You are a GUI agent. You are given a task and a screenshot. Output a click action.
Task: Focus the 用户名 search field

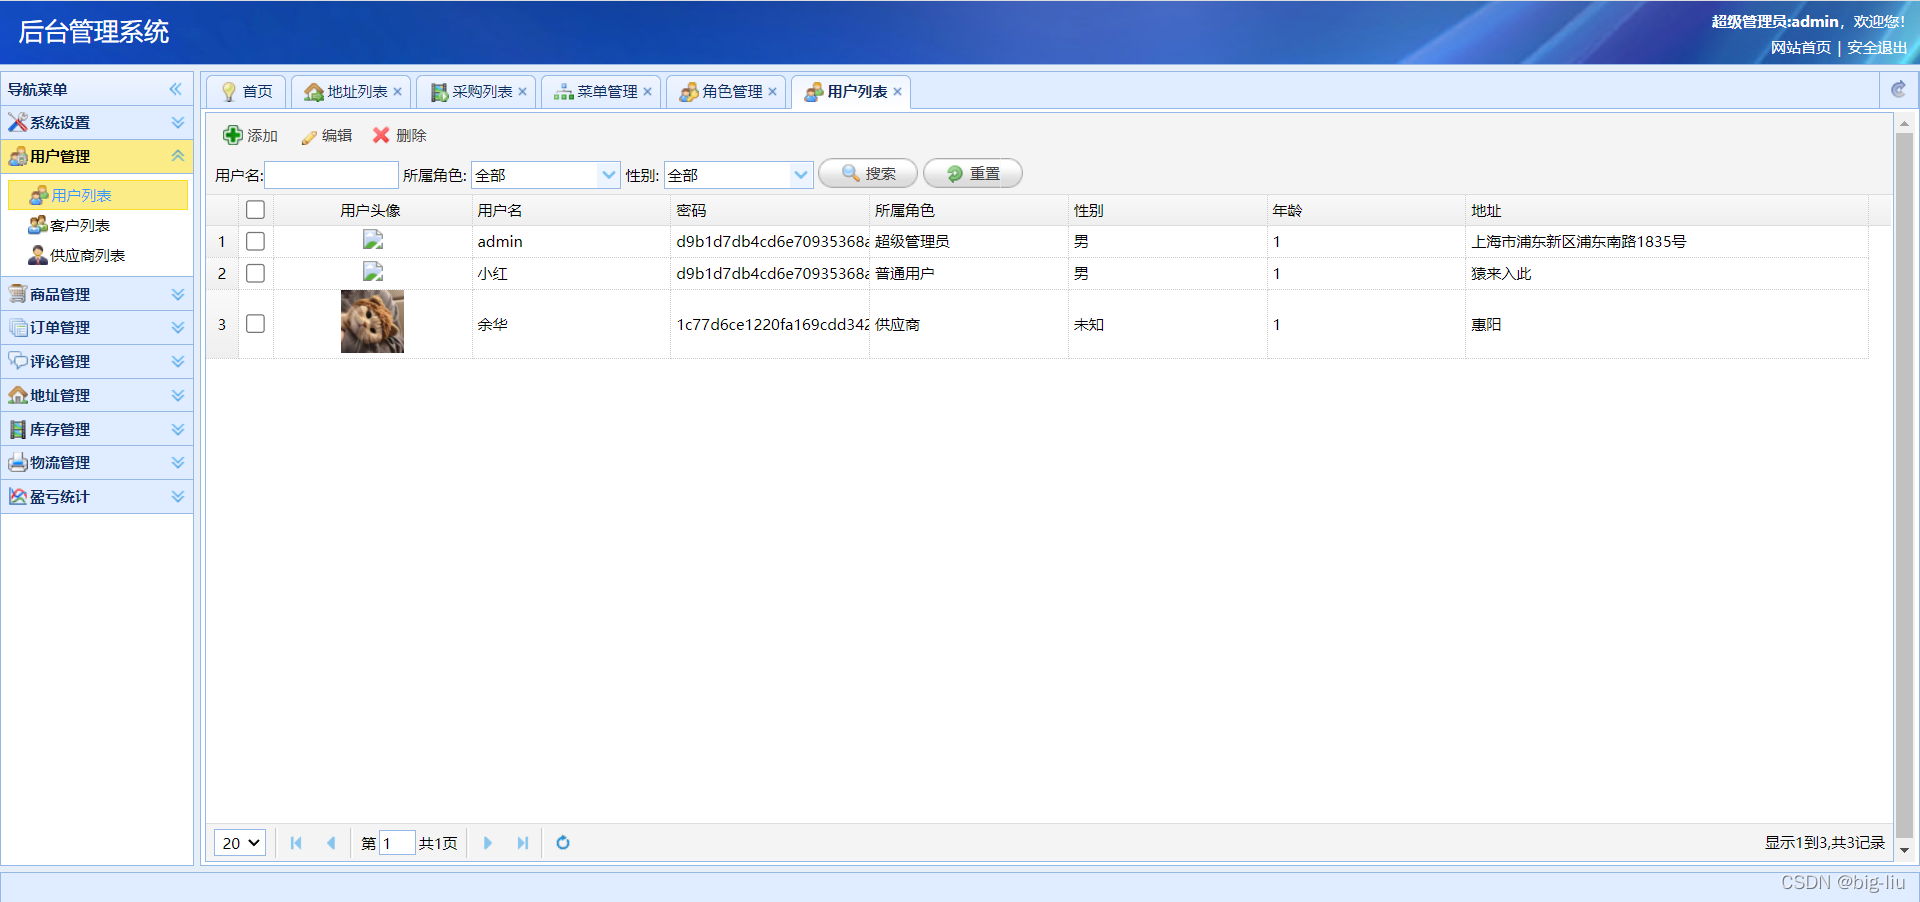click(x=331, y=175)
